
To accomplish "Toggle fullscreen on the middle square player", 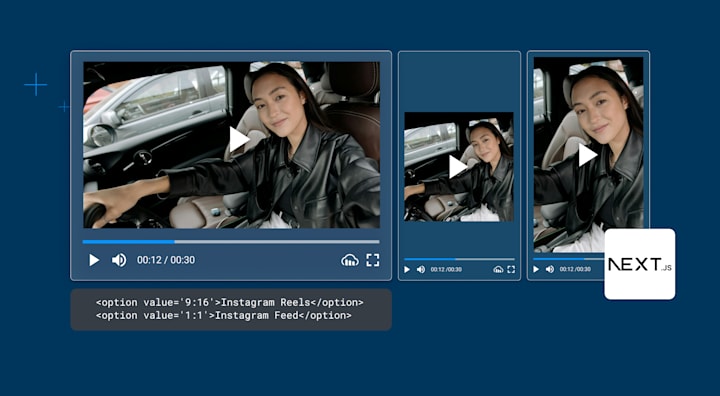I will [511, 270].
